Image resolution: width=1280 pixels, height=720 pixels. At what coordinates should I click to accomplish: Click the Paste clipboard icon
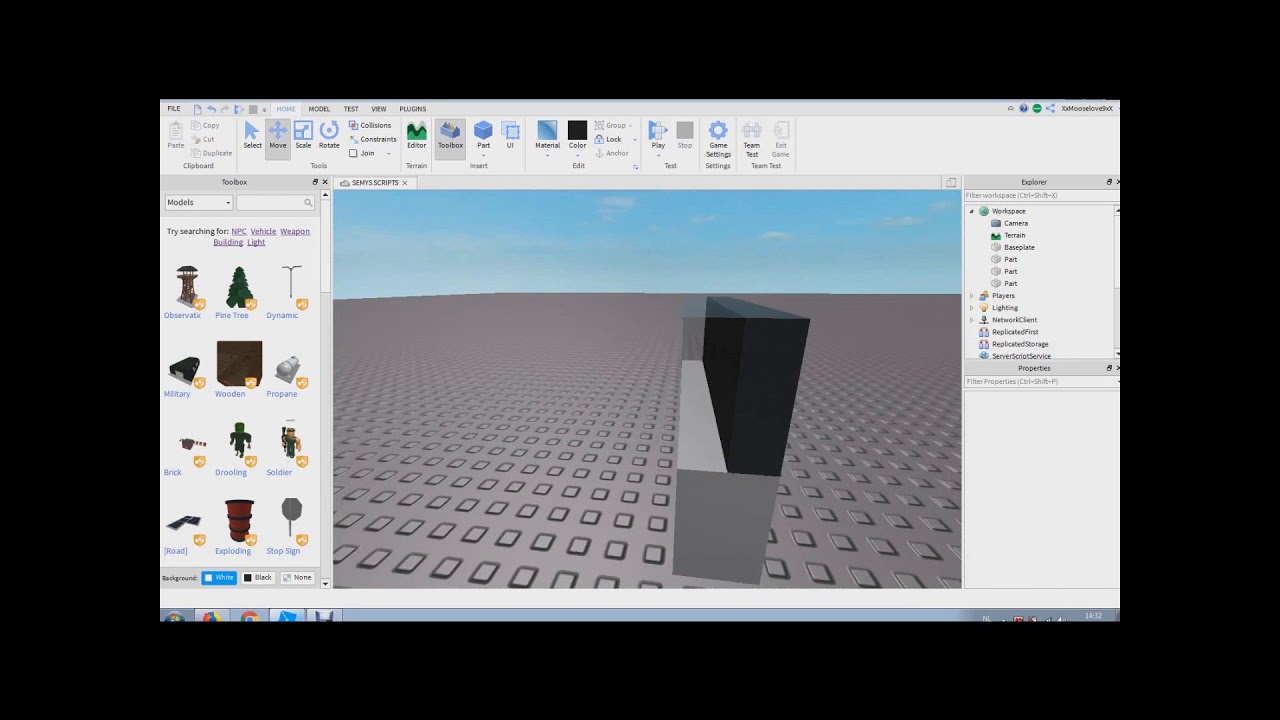(x=176, y=135)
